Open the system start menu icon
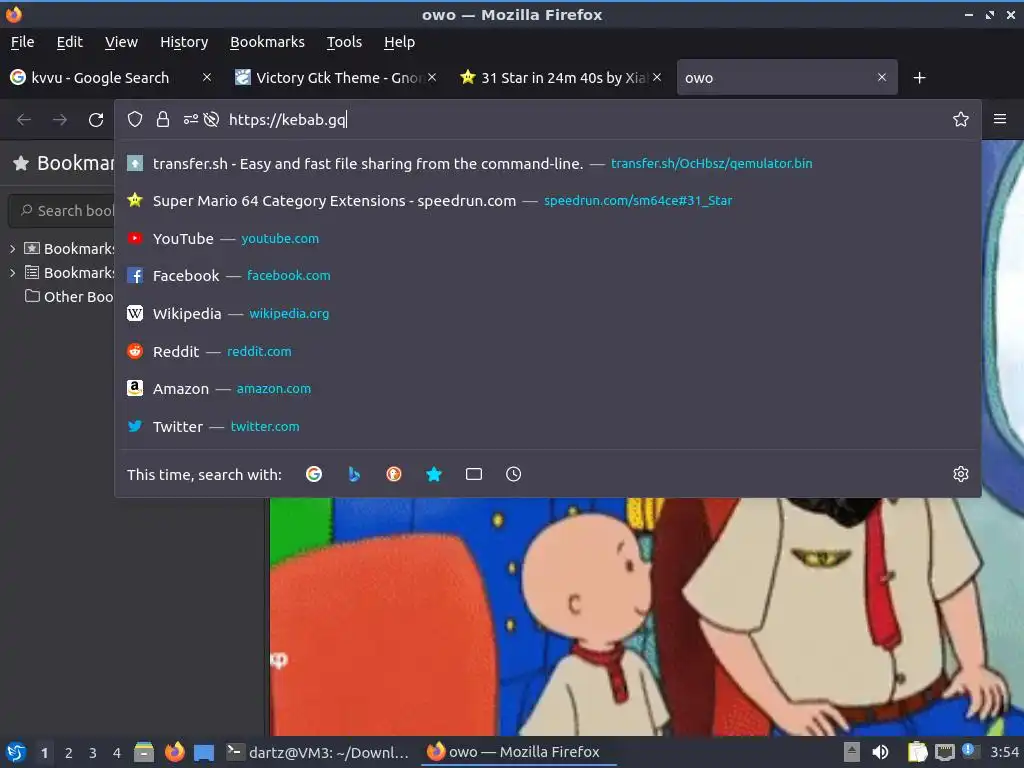 (x=16, y=752)
